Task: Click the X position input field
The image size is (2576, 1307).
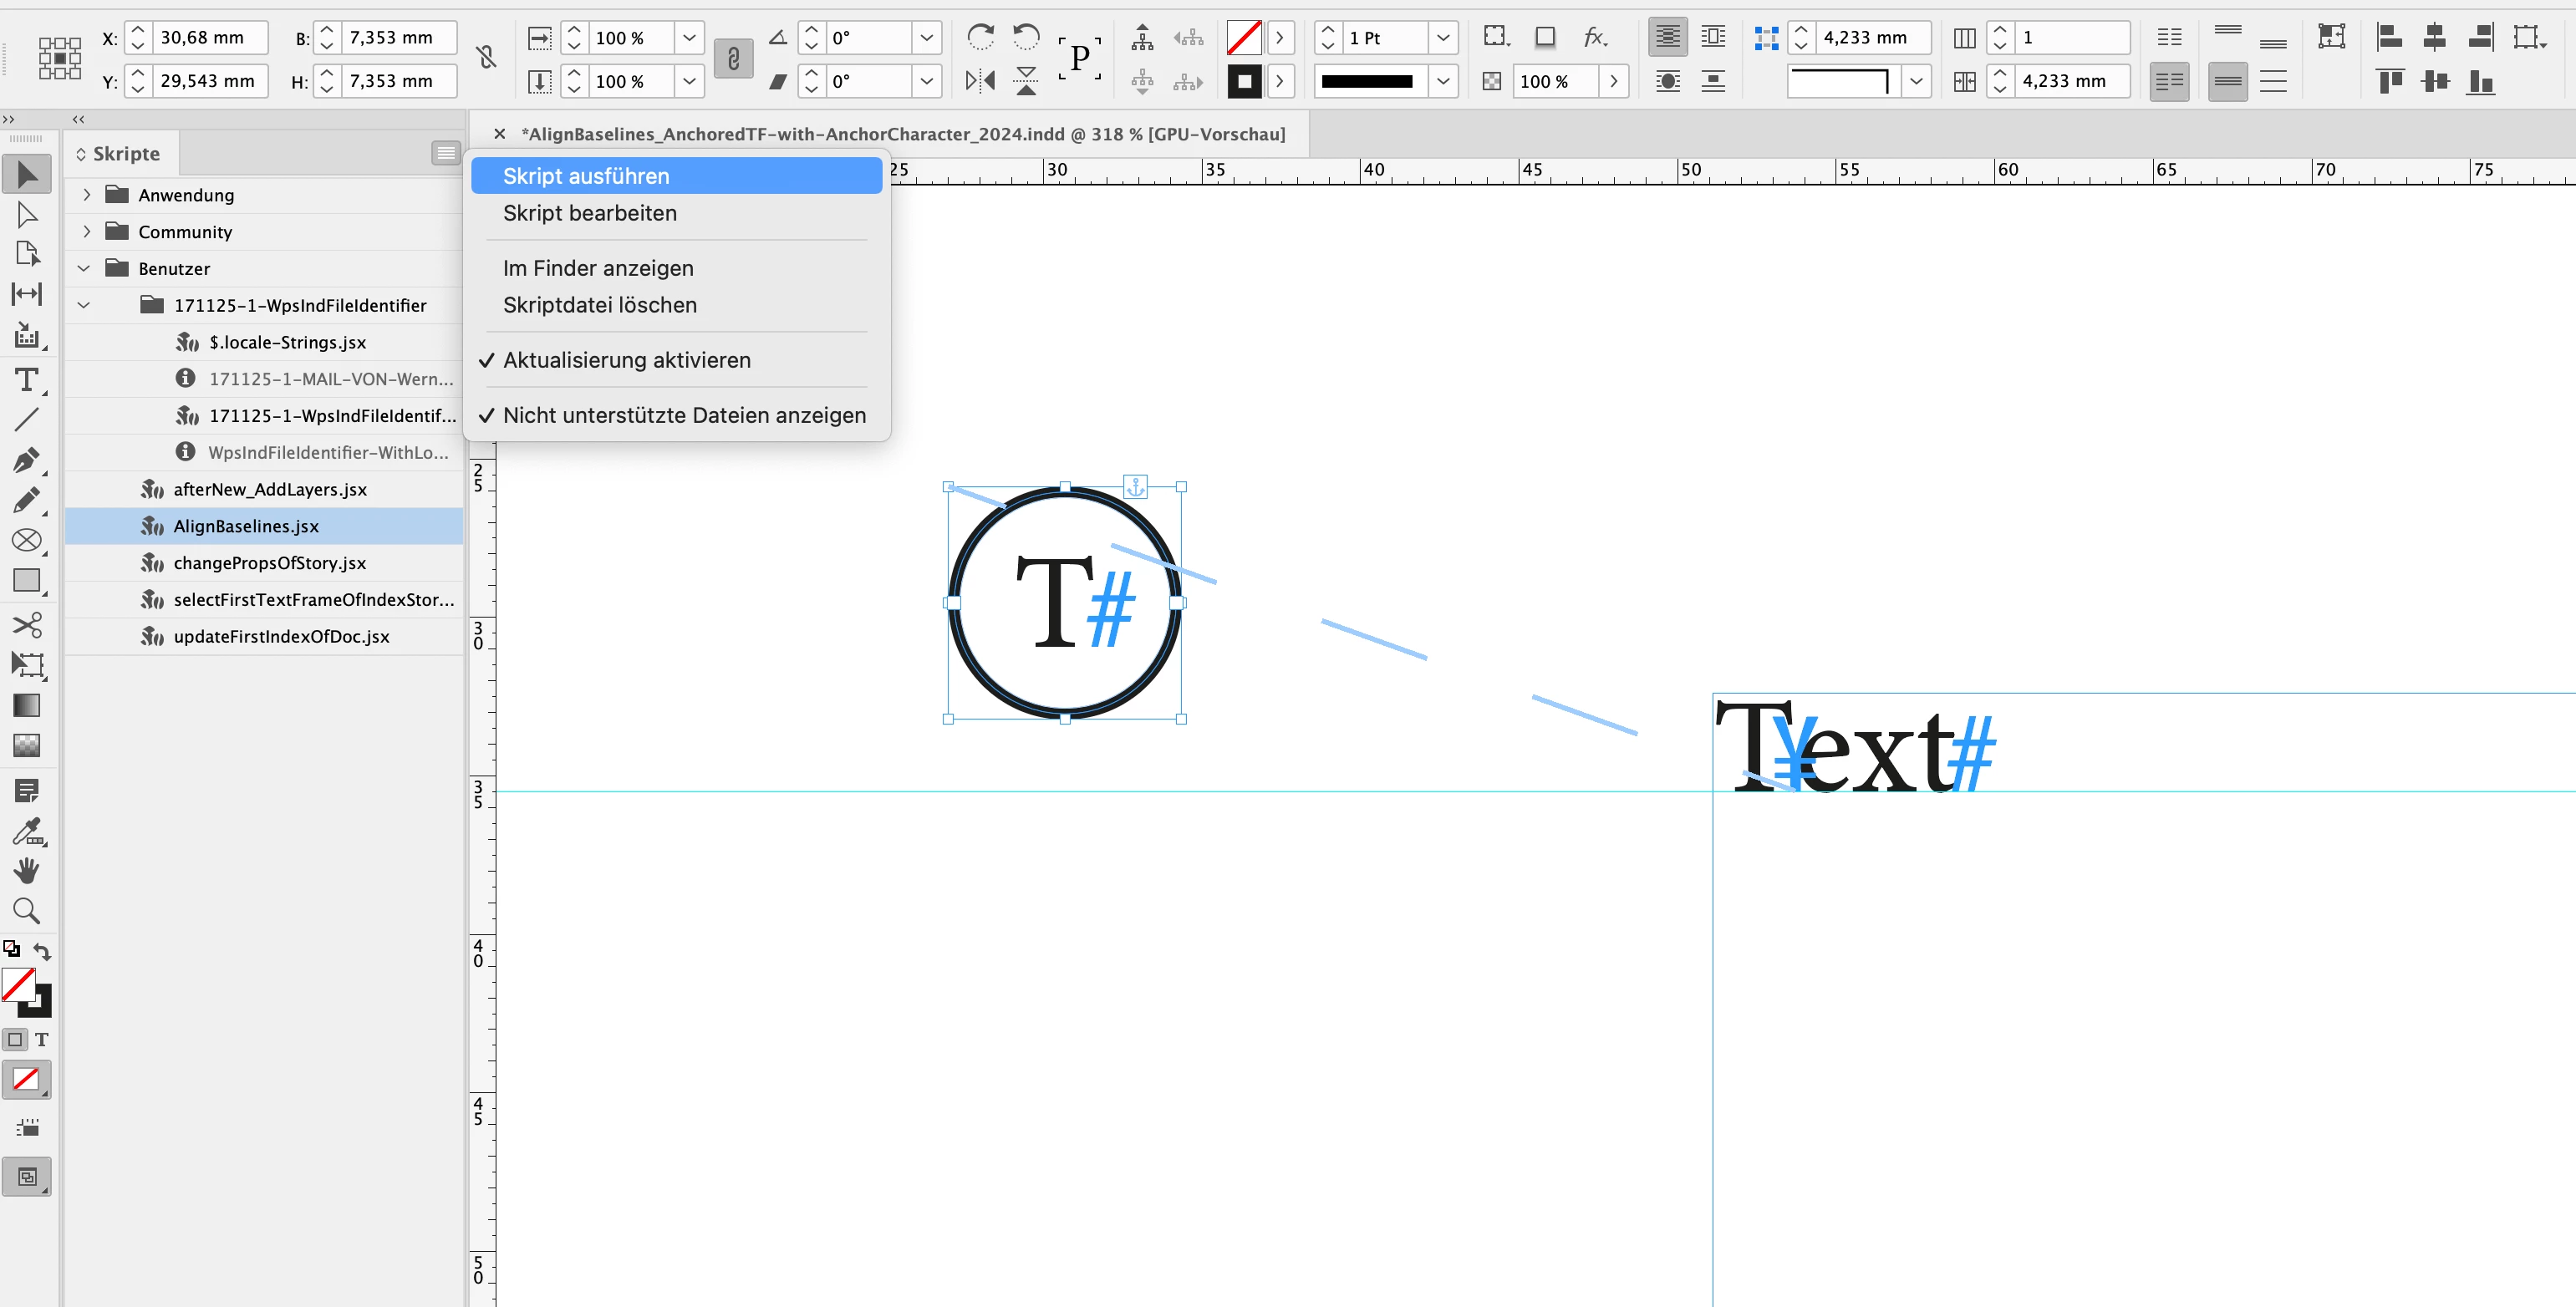Action: 210,38
